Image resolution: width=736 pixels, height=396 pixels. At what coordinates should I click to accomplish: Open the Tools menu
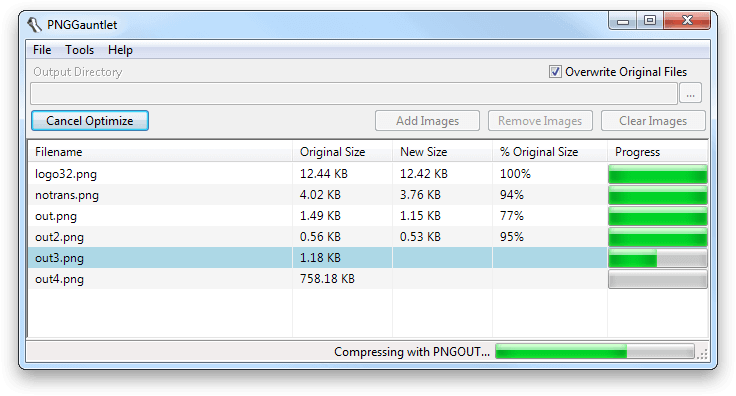click(79, 50)
